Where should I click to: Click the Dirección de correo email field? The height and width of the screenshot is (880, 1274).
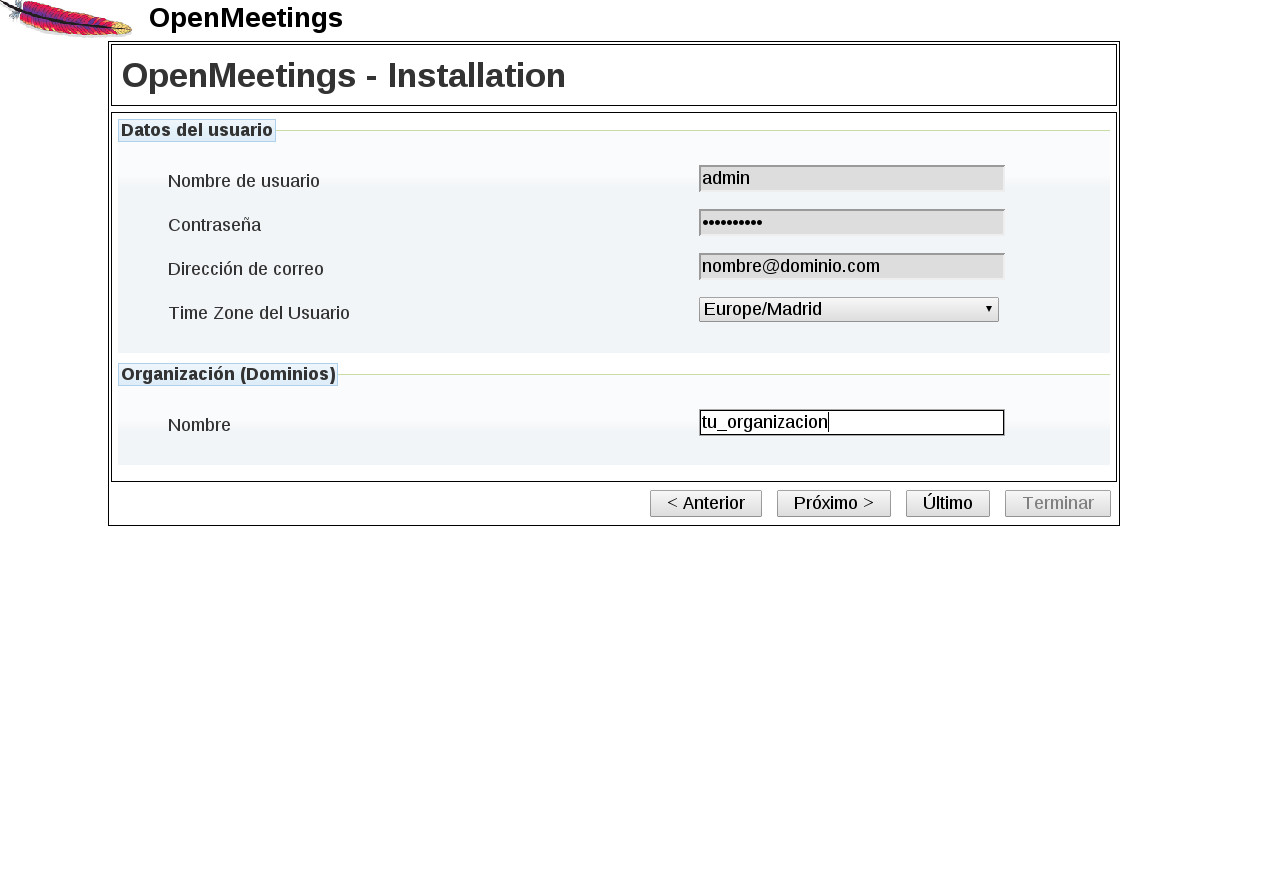tap(851, 266)
